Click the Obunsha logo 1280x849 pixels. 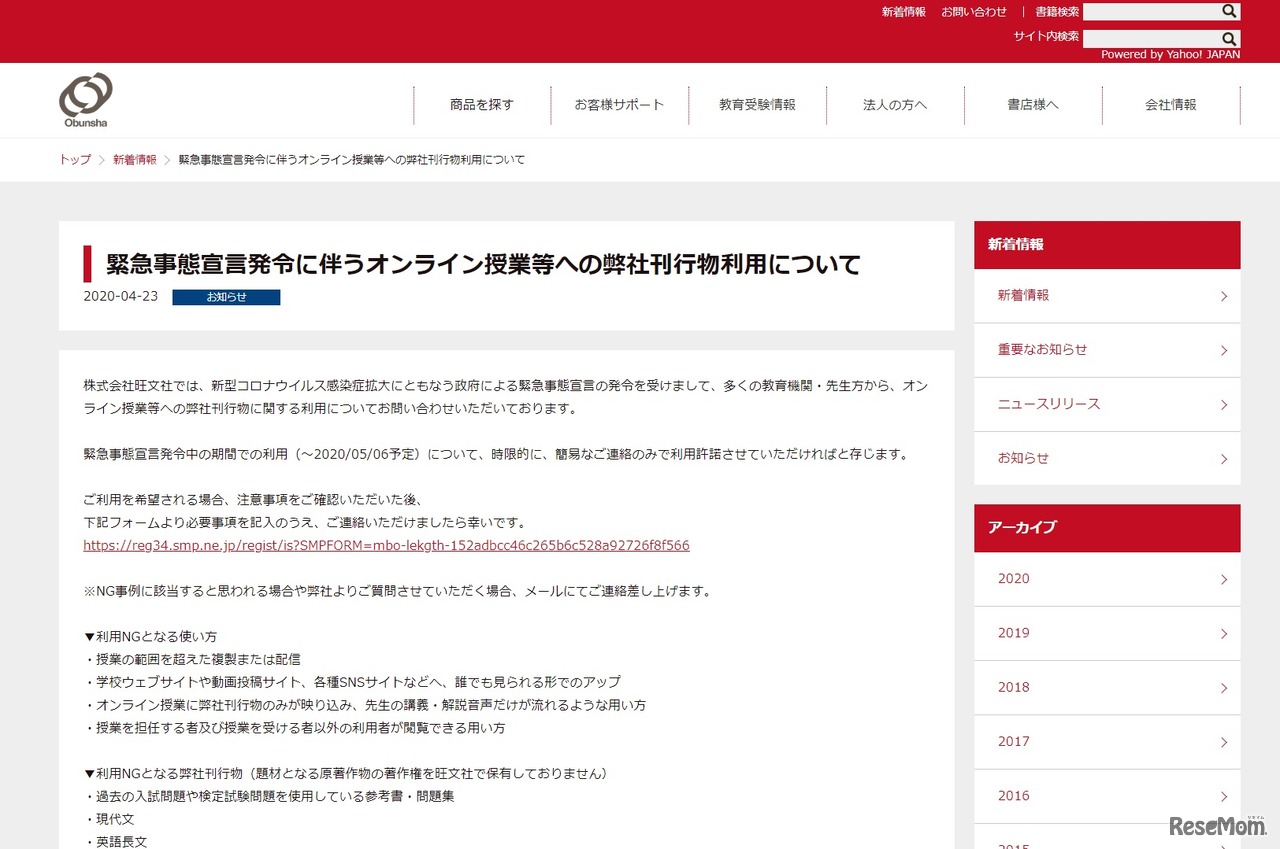click(86, 99)
